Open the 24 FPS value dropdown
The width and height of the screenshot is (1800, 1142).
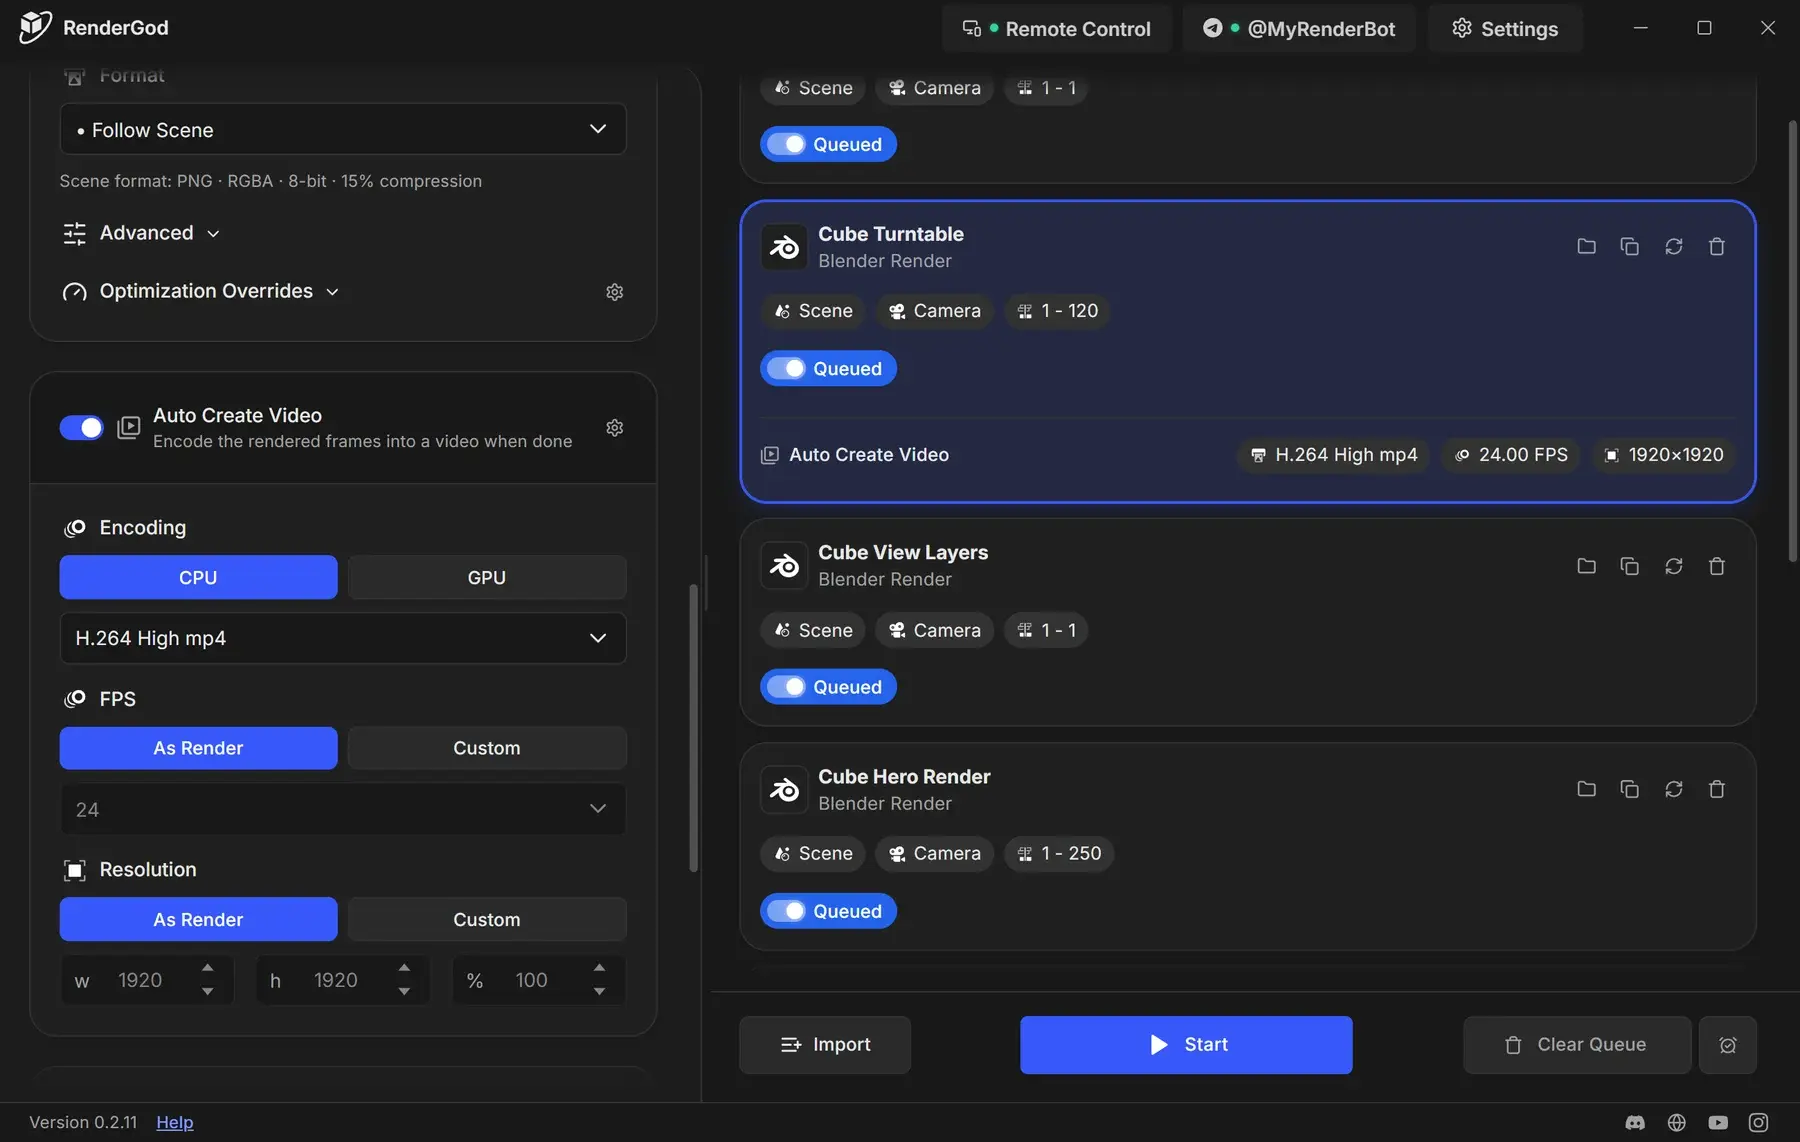(x=343, y=809)
